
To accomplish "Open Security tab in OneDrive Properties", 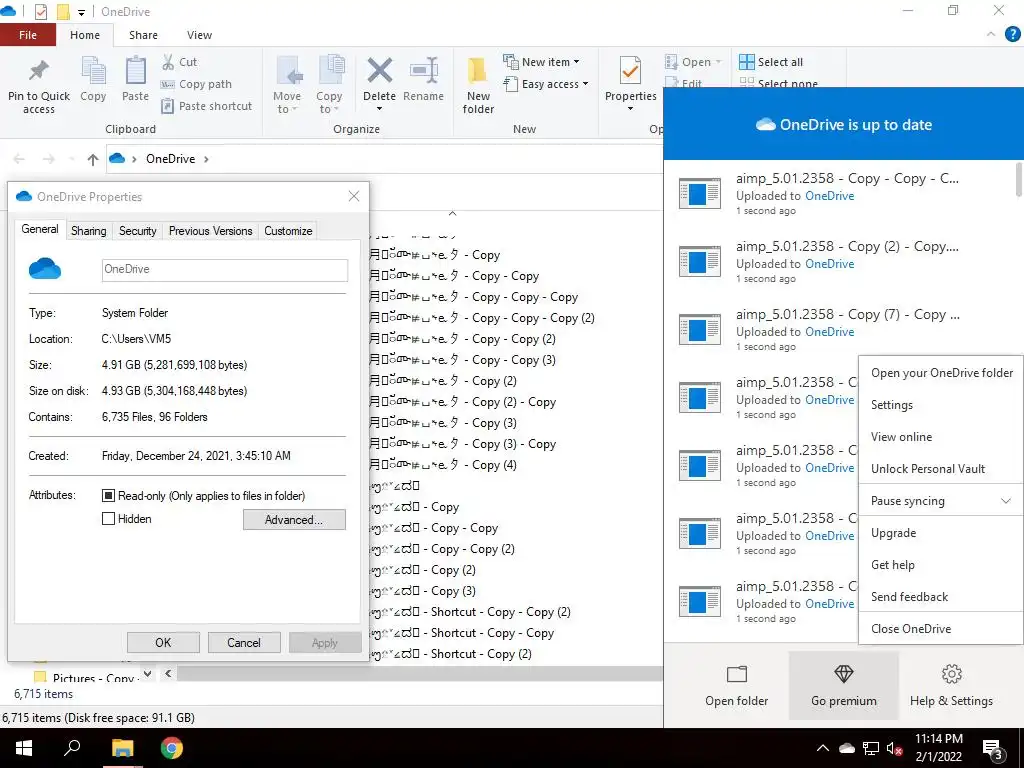I will coord(137,231).
